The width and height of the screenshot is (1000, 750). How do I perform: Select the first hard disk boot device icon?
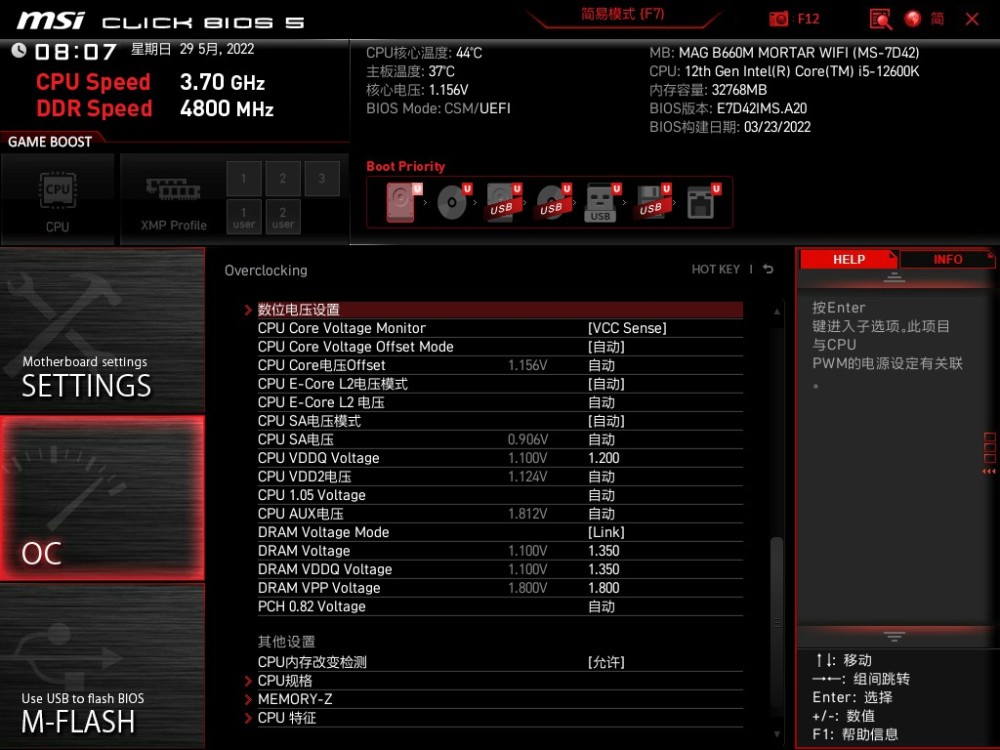[402, 202]
